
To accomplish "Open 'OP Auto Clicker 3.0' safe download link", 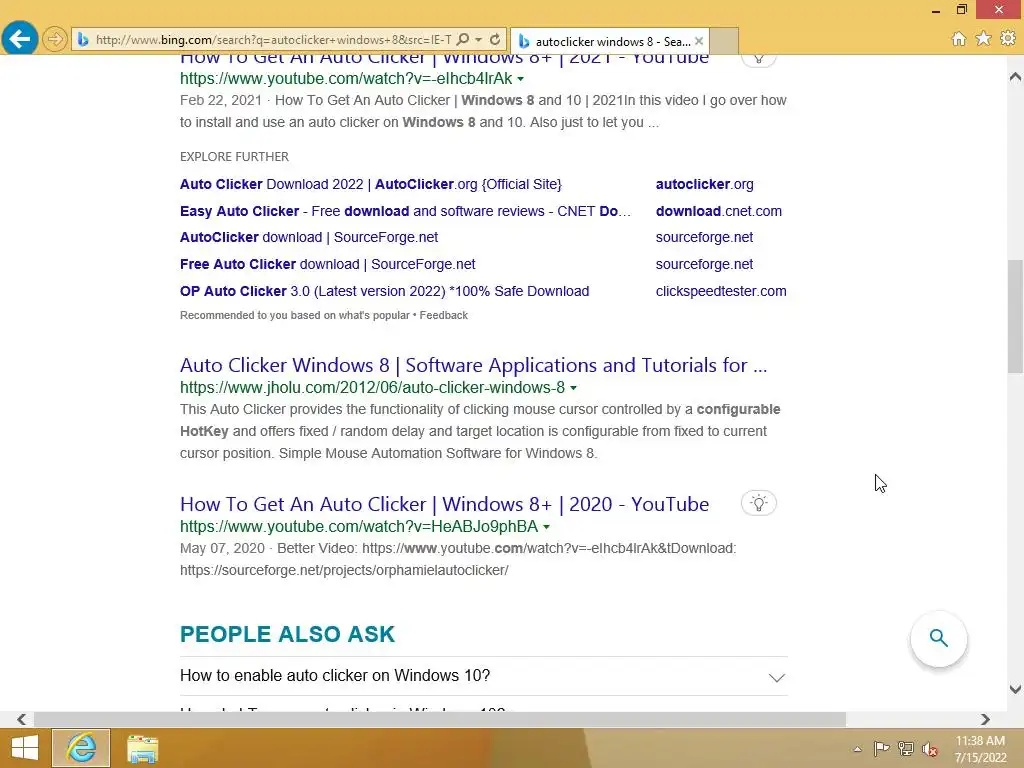I will pos(384,291).
